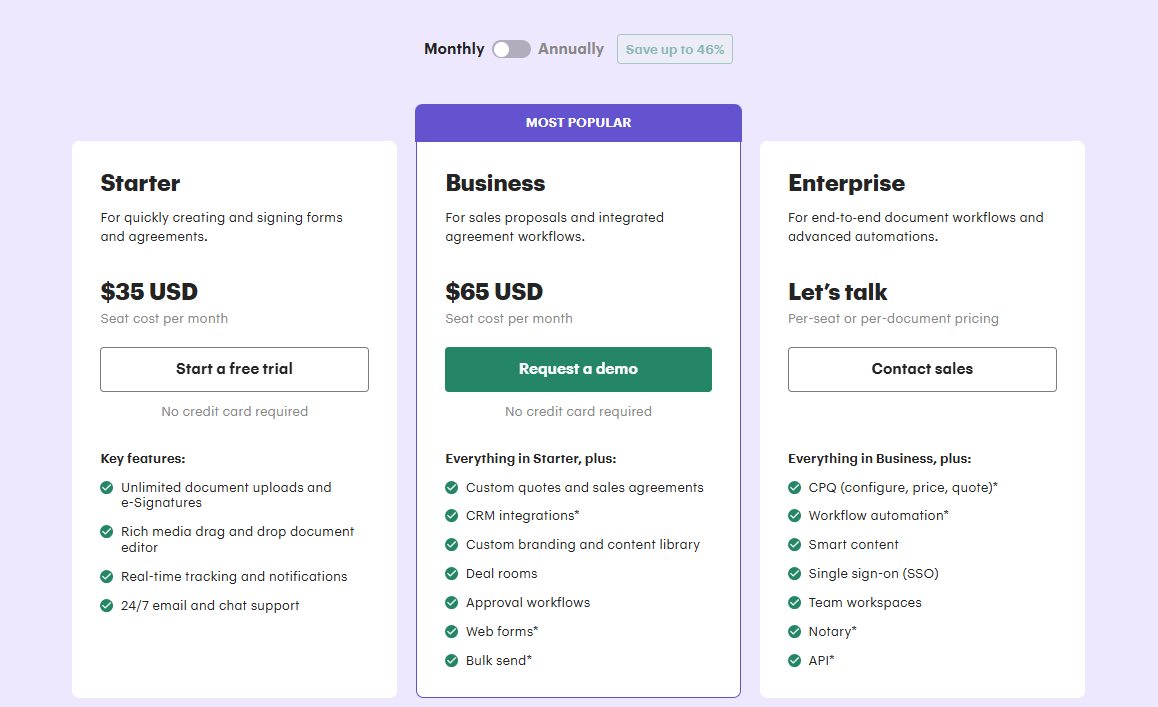Toggle billing from Monthly to Annually
The width and height of the screenshot is (1158, 707).
pyautogui.click(x=511, y=48)
